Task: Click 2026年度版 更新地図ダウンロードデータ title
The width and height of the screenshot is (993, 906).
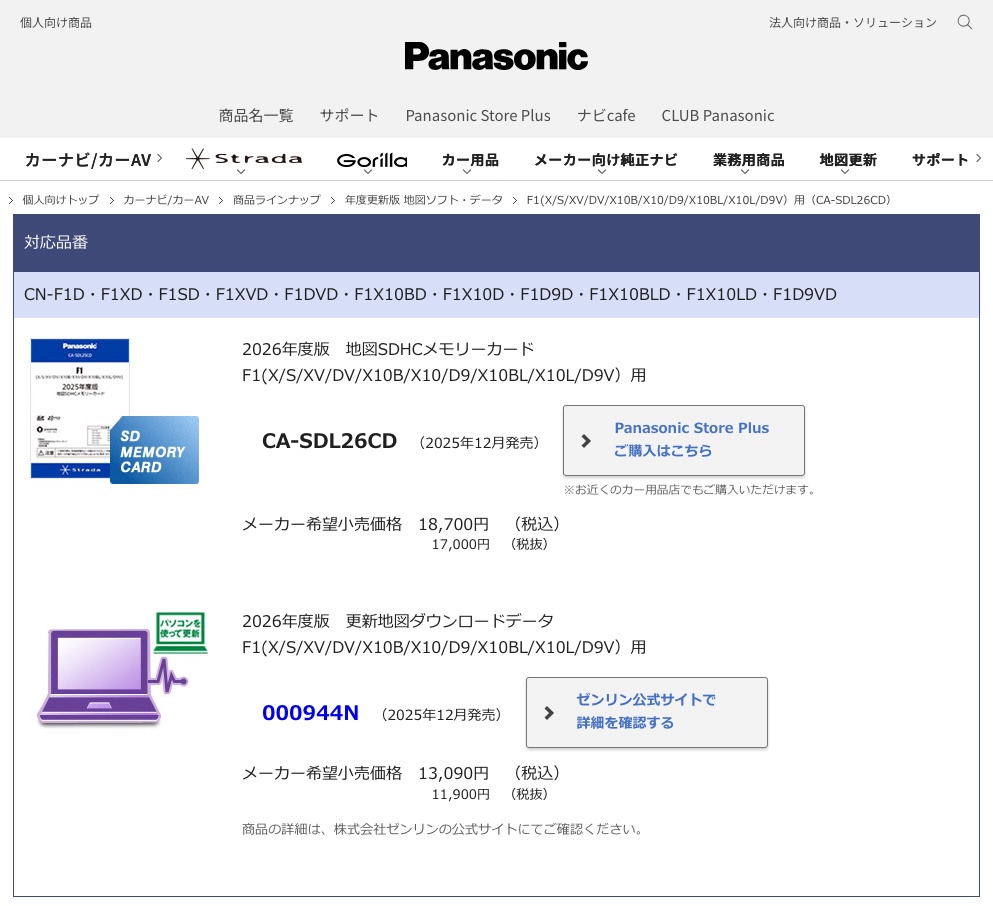Action: 398,621
